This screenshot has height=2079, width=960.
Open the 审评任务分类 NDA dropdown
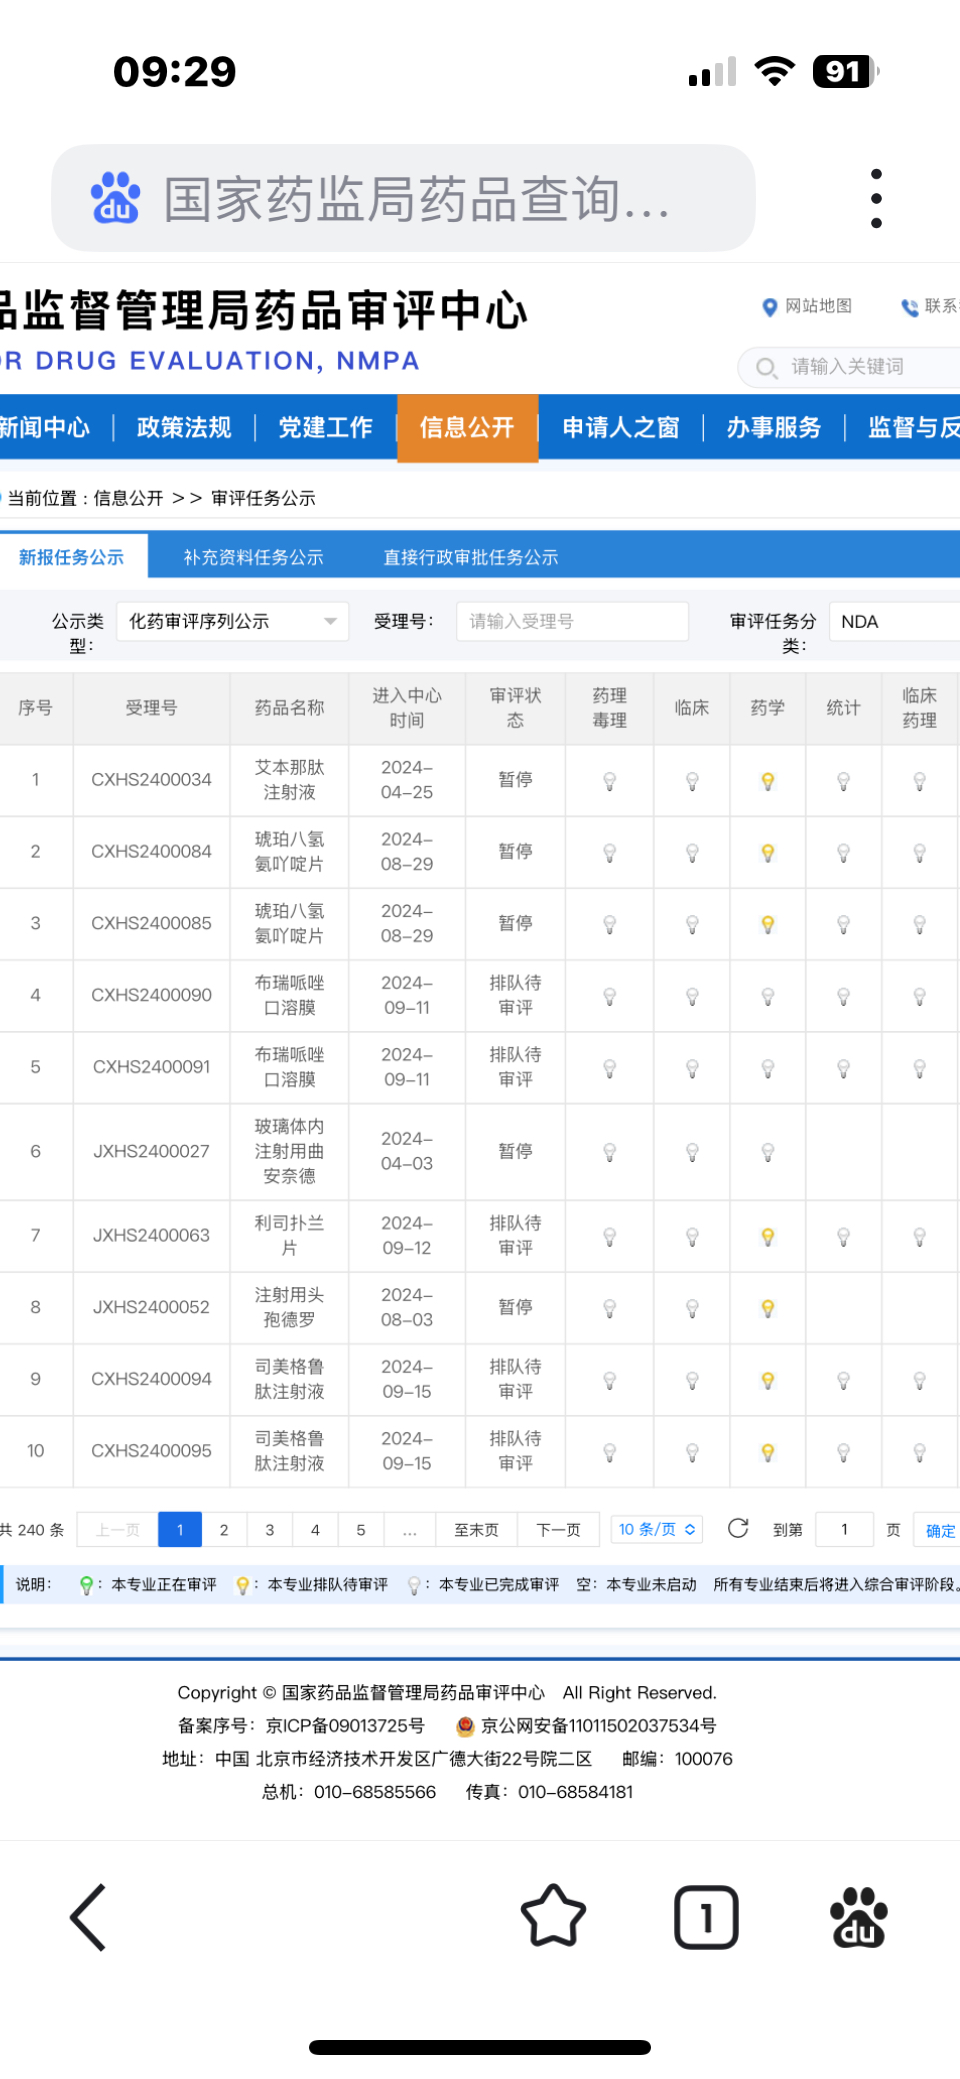click(895, 621)
